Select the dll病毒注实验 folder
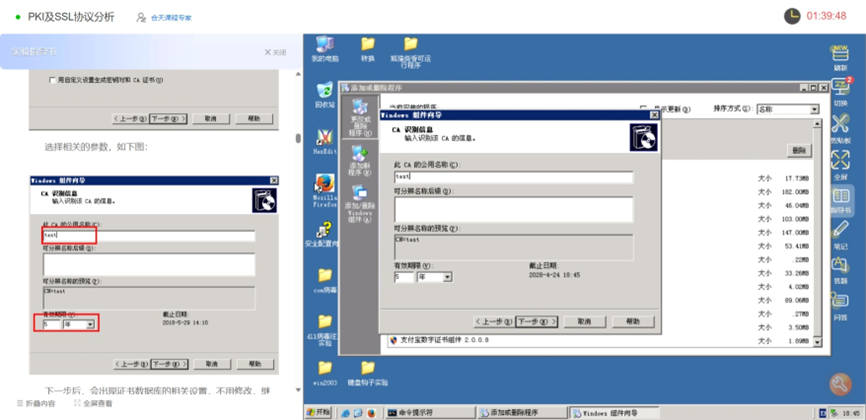866x420 pixels. point(325,330)
